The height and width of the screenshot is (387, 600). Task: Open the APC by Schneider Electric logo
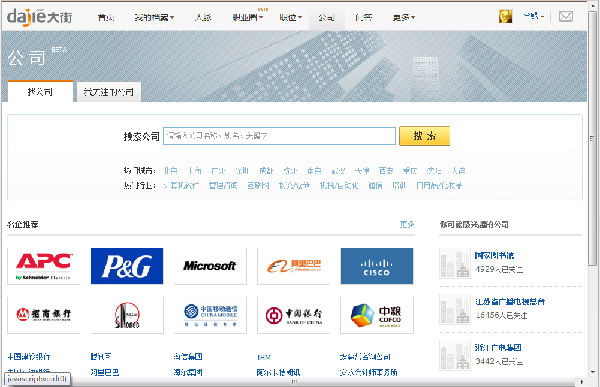click(44, 266)
